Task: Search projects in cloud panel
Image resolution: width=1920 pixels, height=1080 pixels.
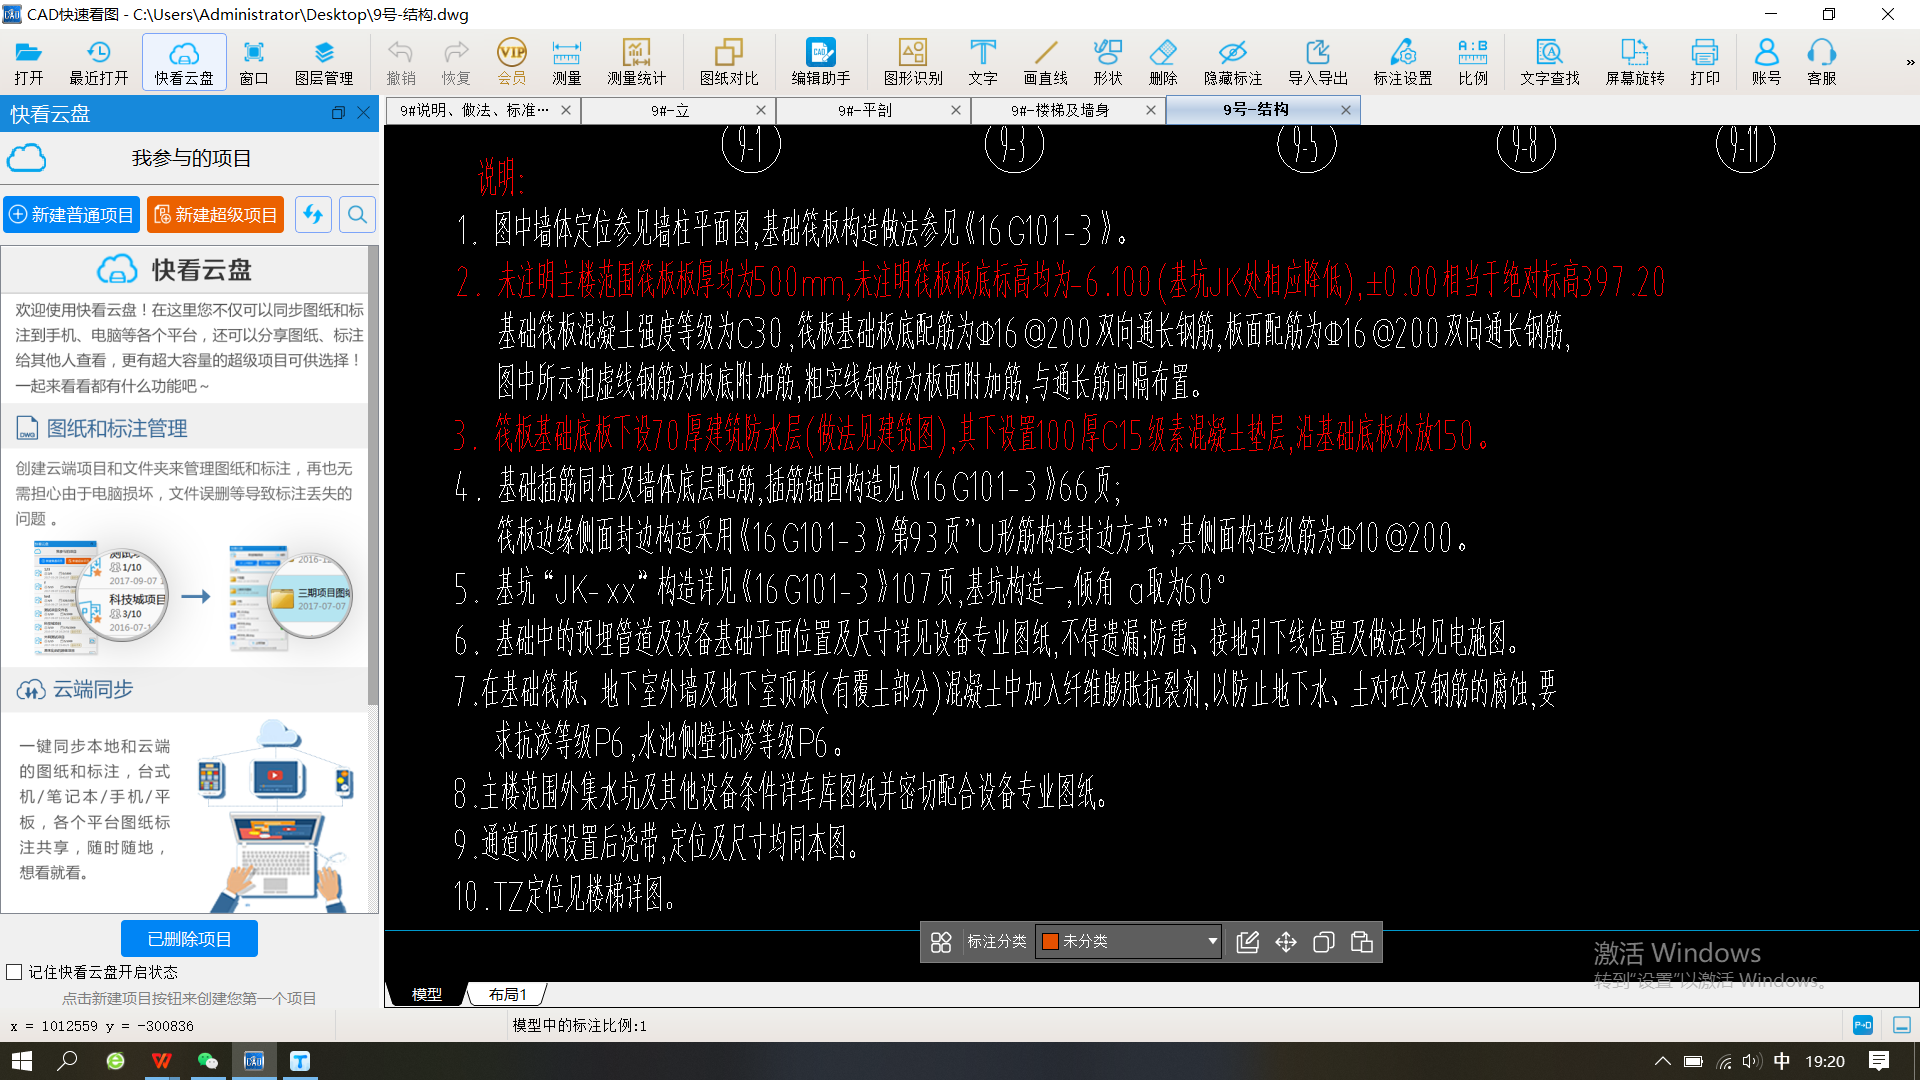Action: tap(357, 214)
